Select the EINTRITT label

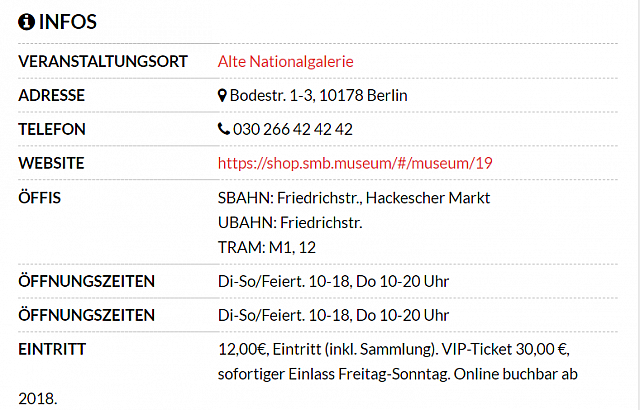pos(52,349)
